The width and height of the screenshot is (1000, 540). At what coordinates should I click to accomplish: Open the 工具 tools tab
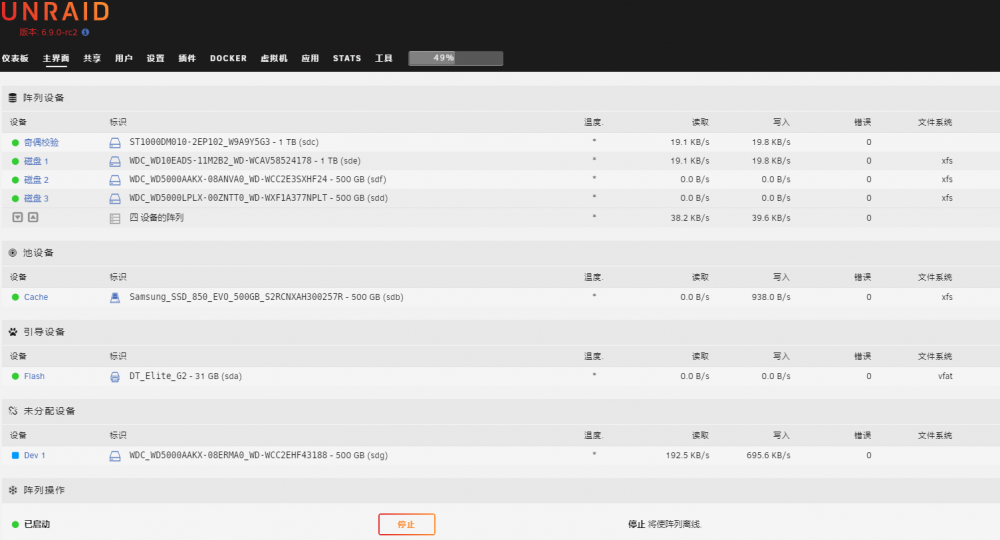tap(383, 58)
